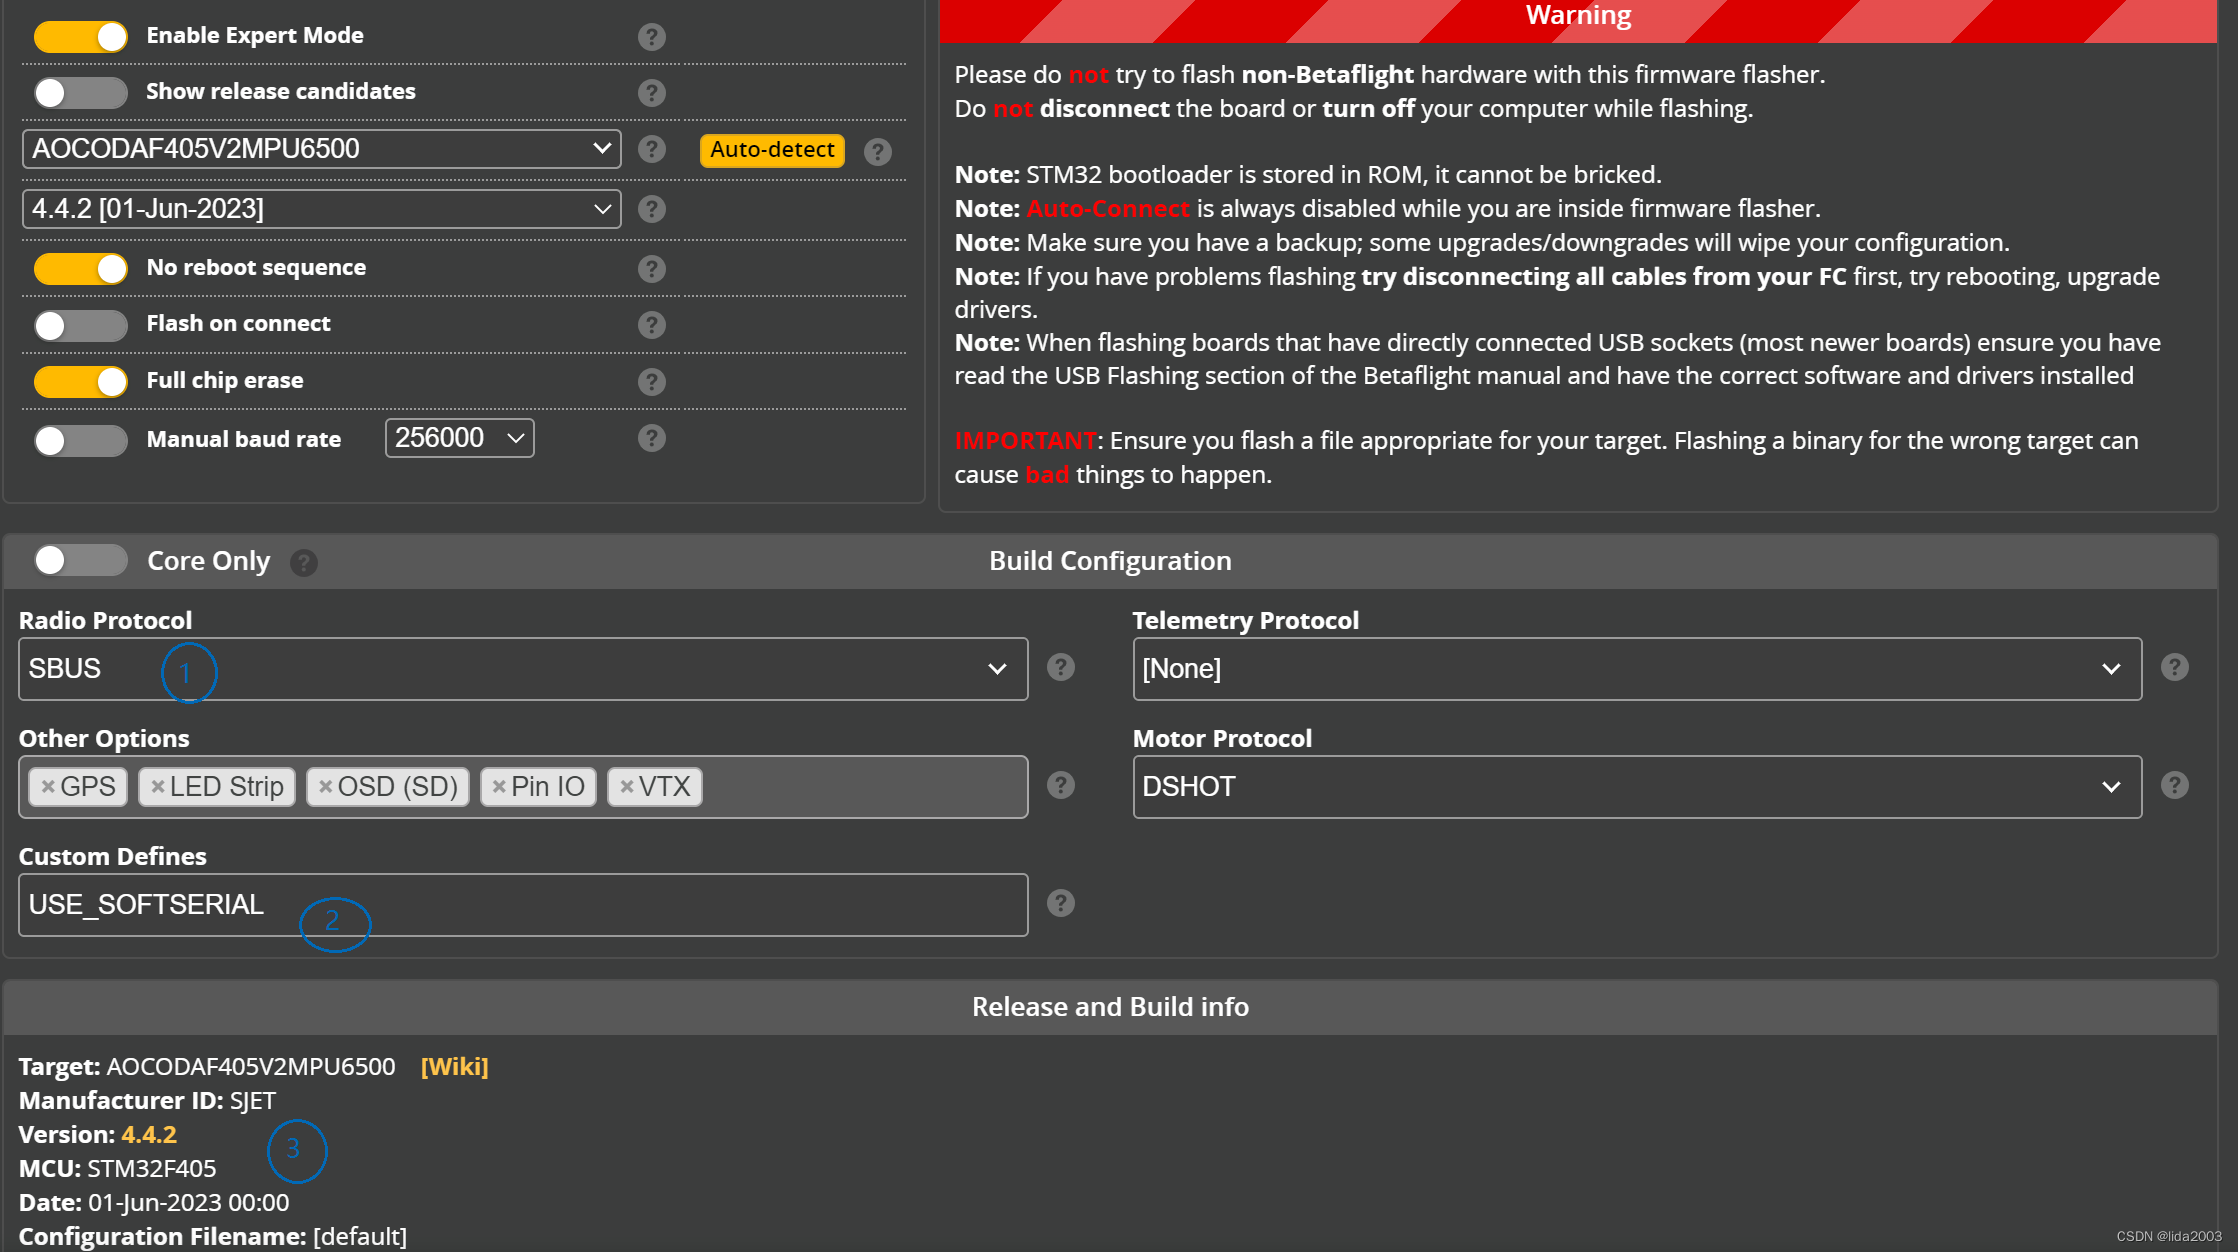Remove the VTX option tag

click(x=627, y=787)
